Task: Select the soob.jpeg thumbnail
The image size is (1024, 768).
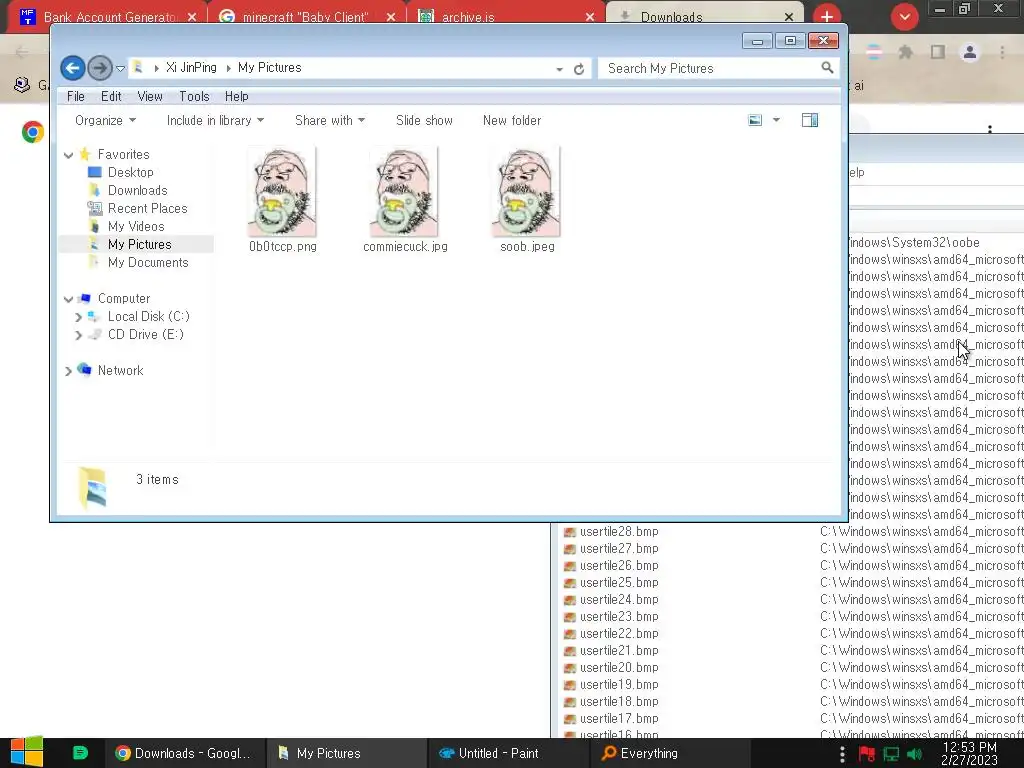Action: (526, 191)
